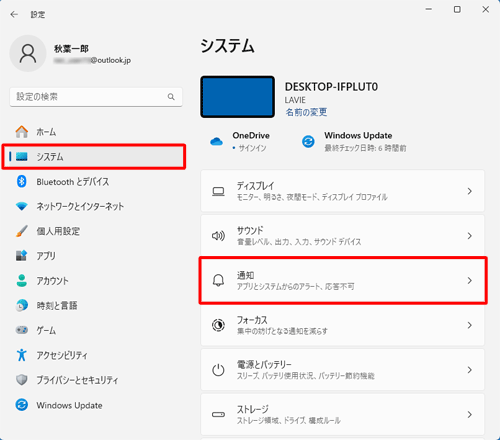Click the LAVIE model text

click(x=295, y=100)
